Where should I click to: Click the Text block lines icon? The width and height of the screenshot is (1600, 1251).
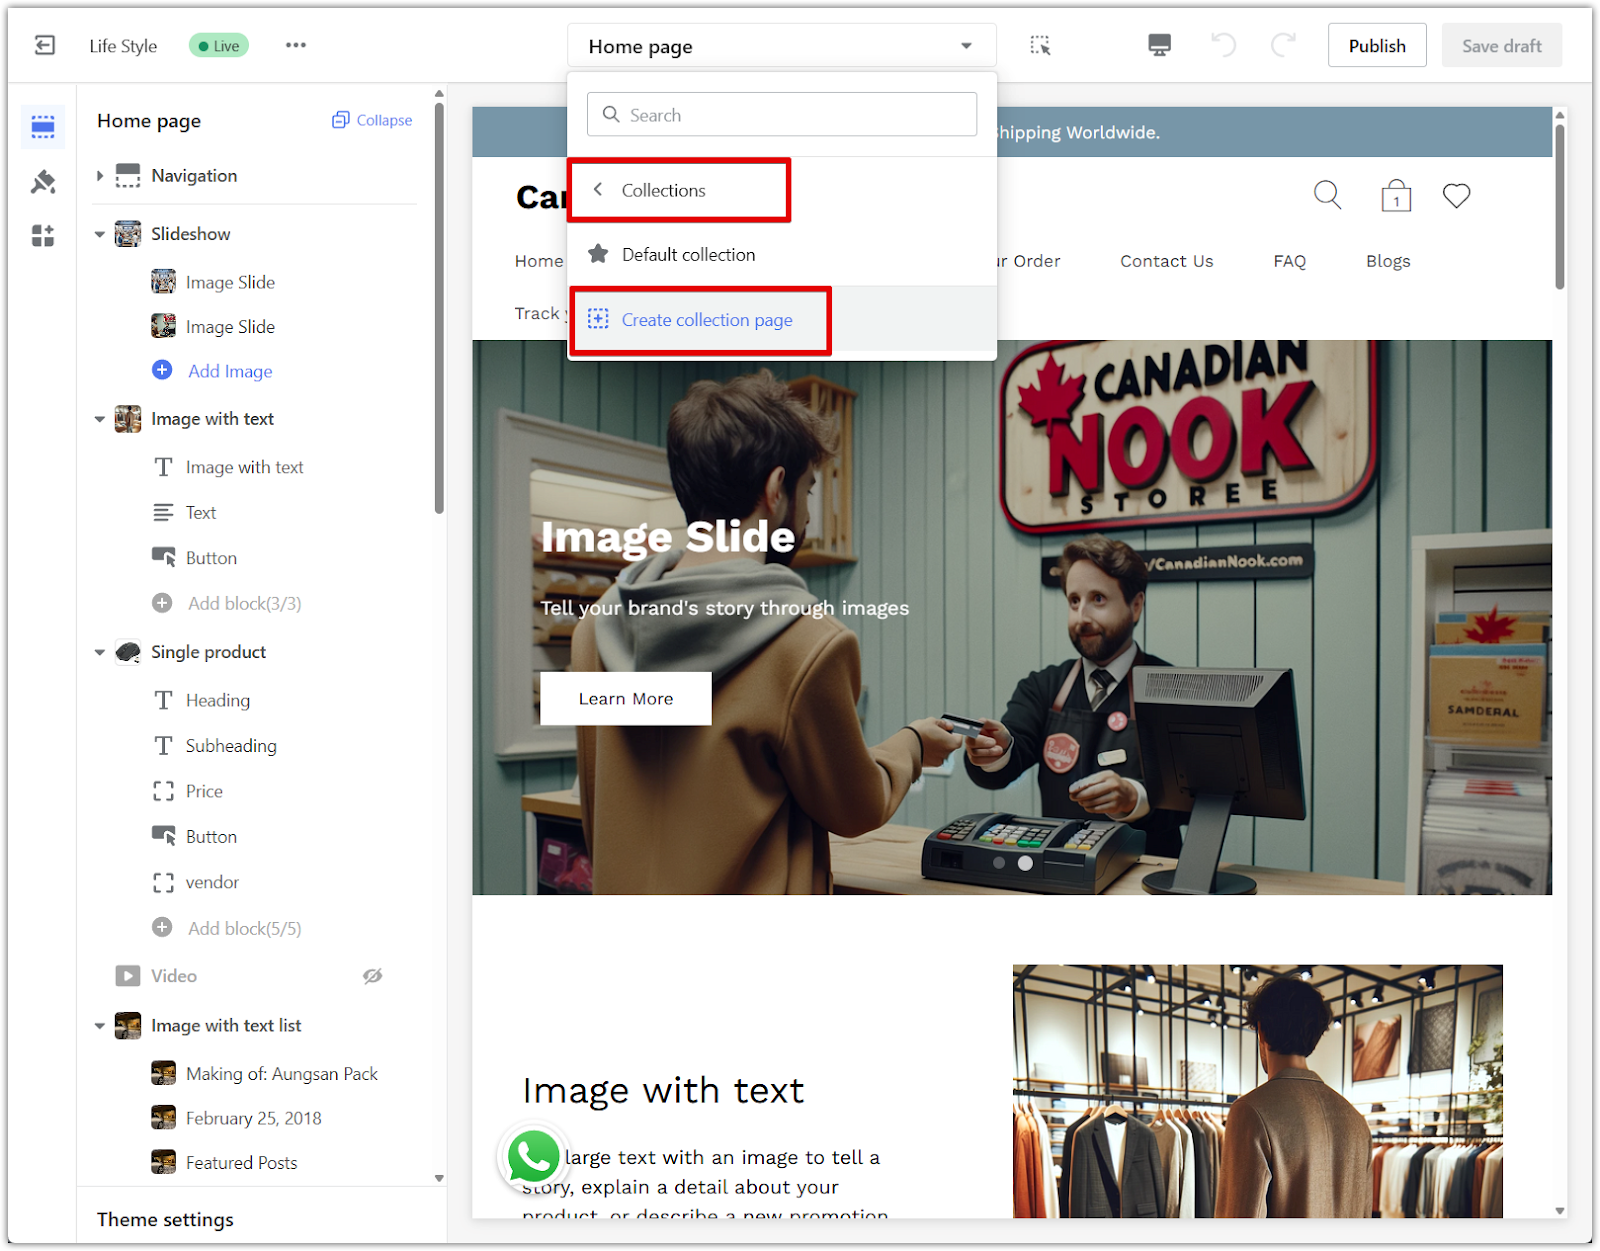[x=163, y=513]
